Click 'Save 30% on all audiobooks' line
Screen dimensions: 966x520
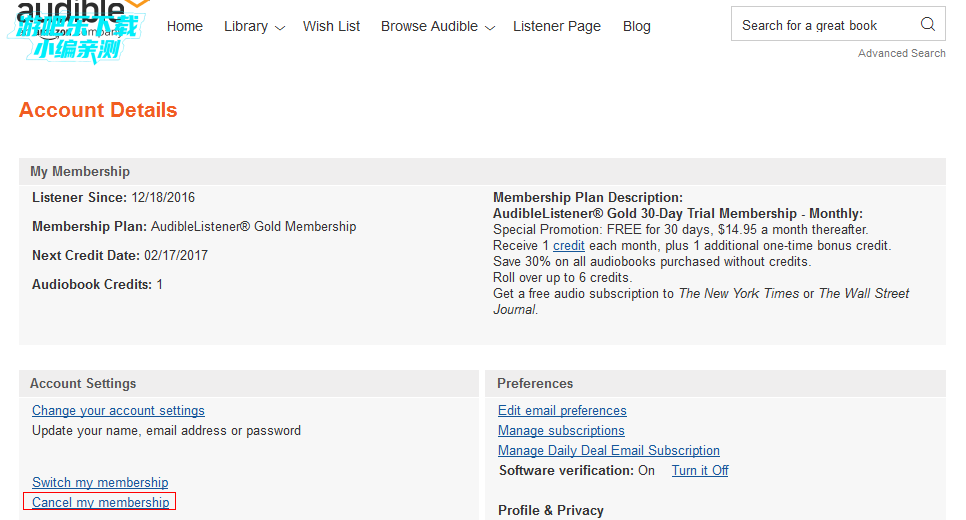point(652,261)
